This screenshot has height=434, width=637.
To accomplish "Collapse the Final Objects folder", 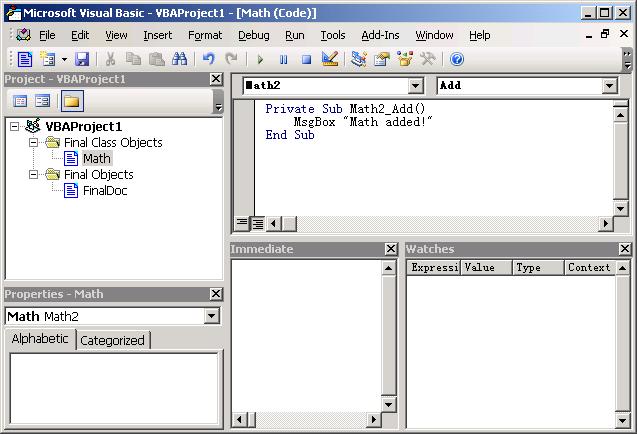I will pos(33,174).
